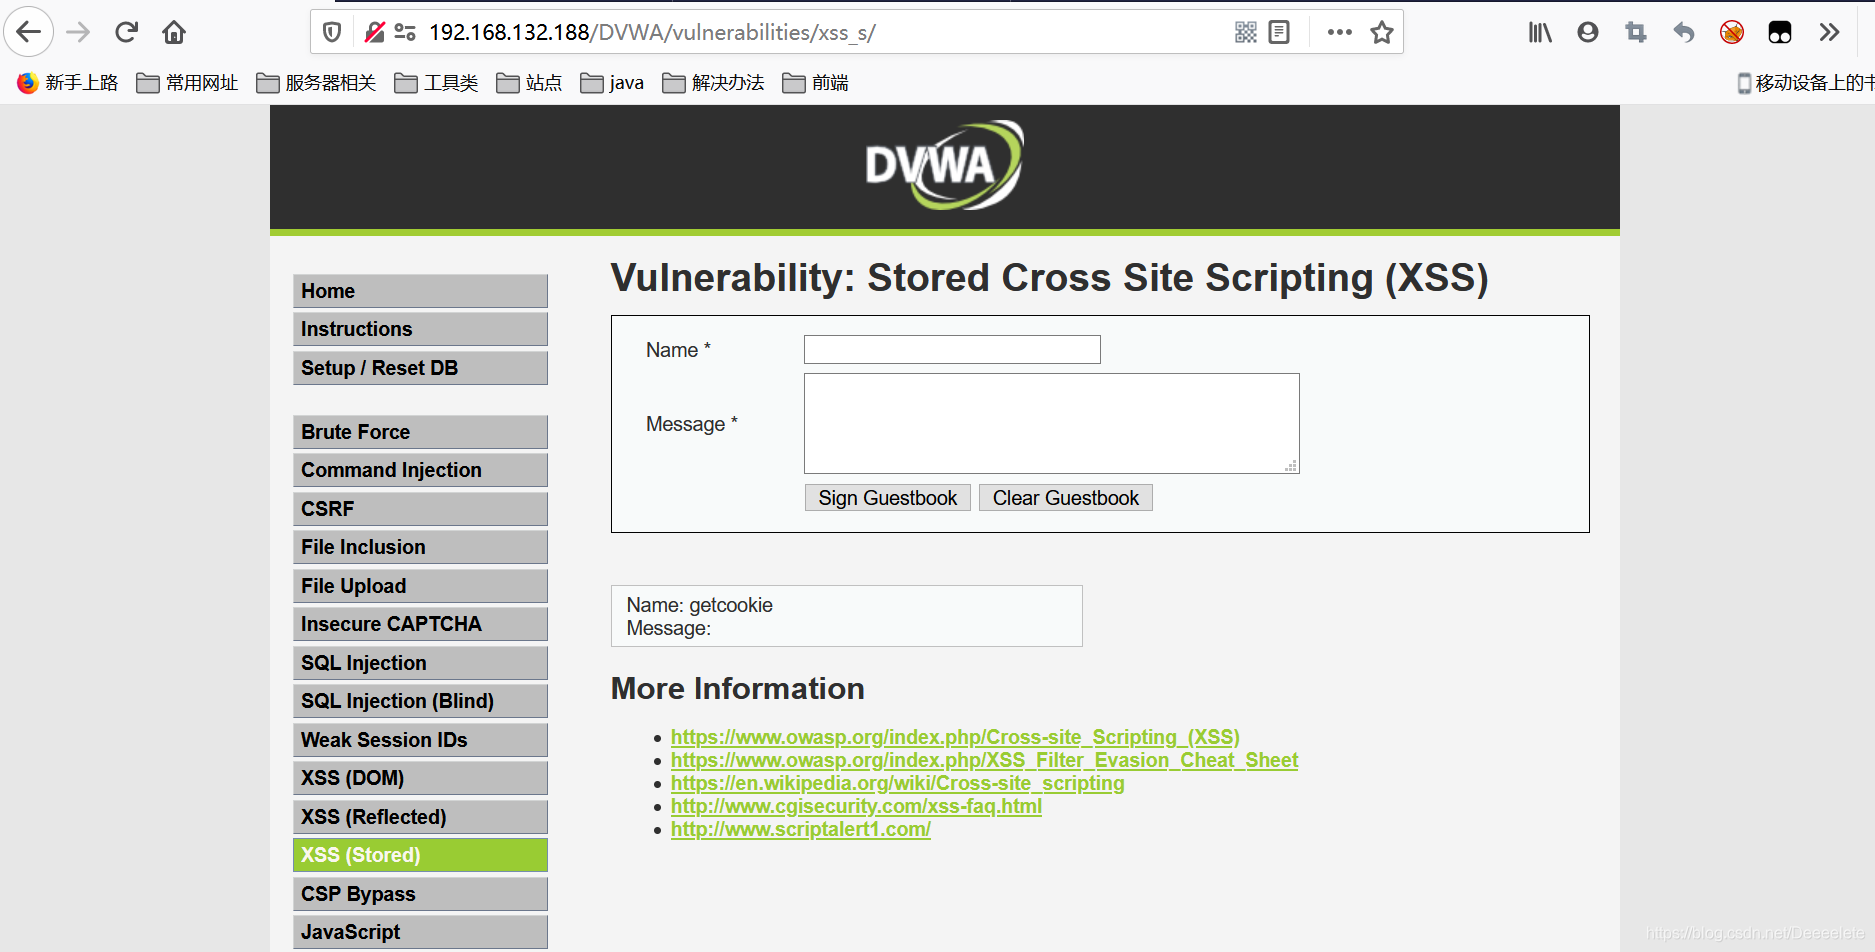Open the JavaScript menu item
This screenshot has height=952, width=1875.
(x=420, y=932)
